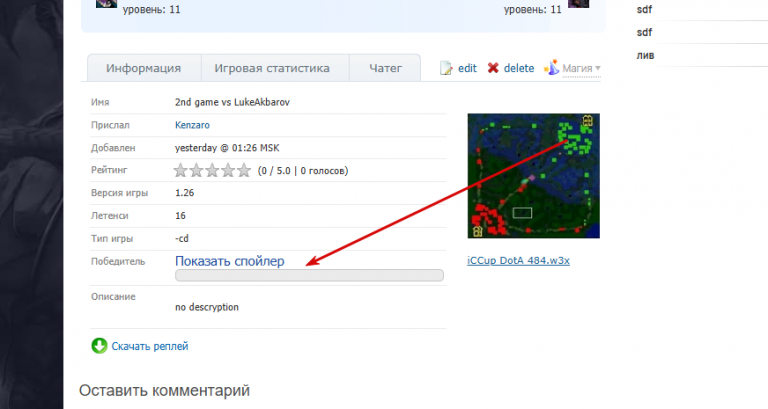Click the edit notepad icon
Image resolution: width=768 pixels, height=409 pixels.
point(446,68)
